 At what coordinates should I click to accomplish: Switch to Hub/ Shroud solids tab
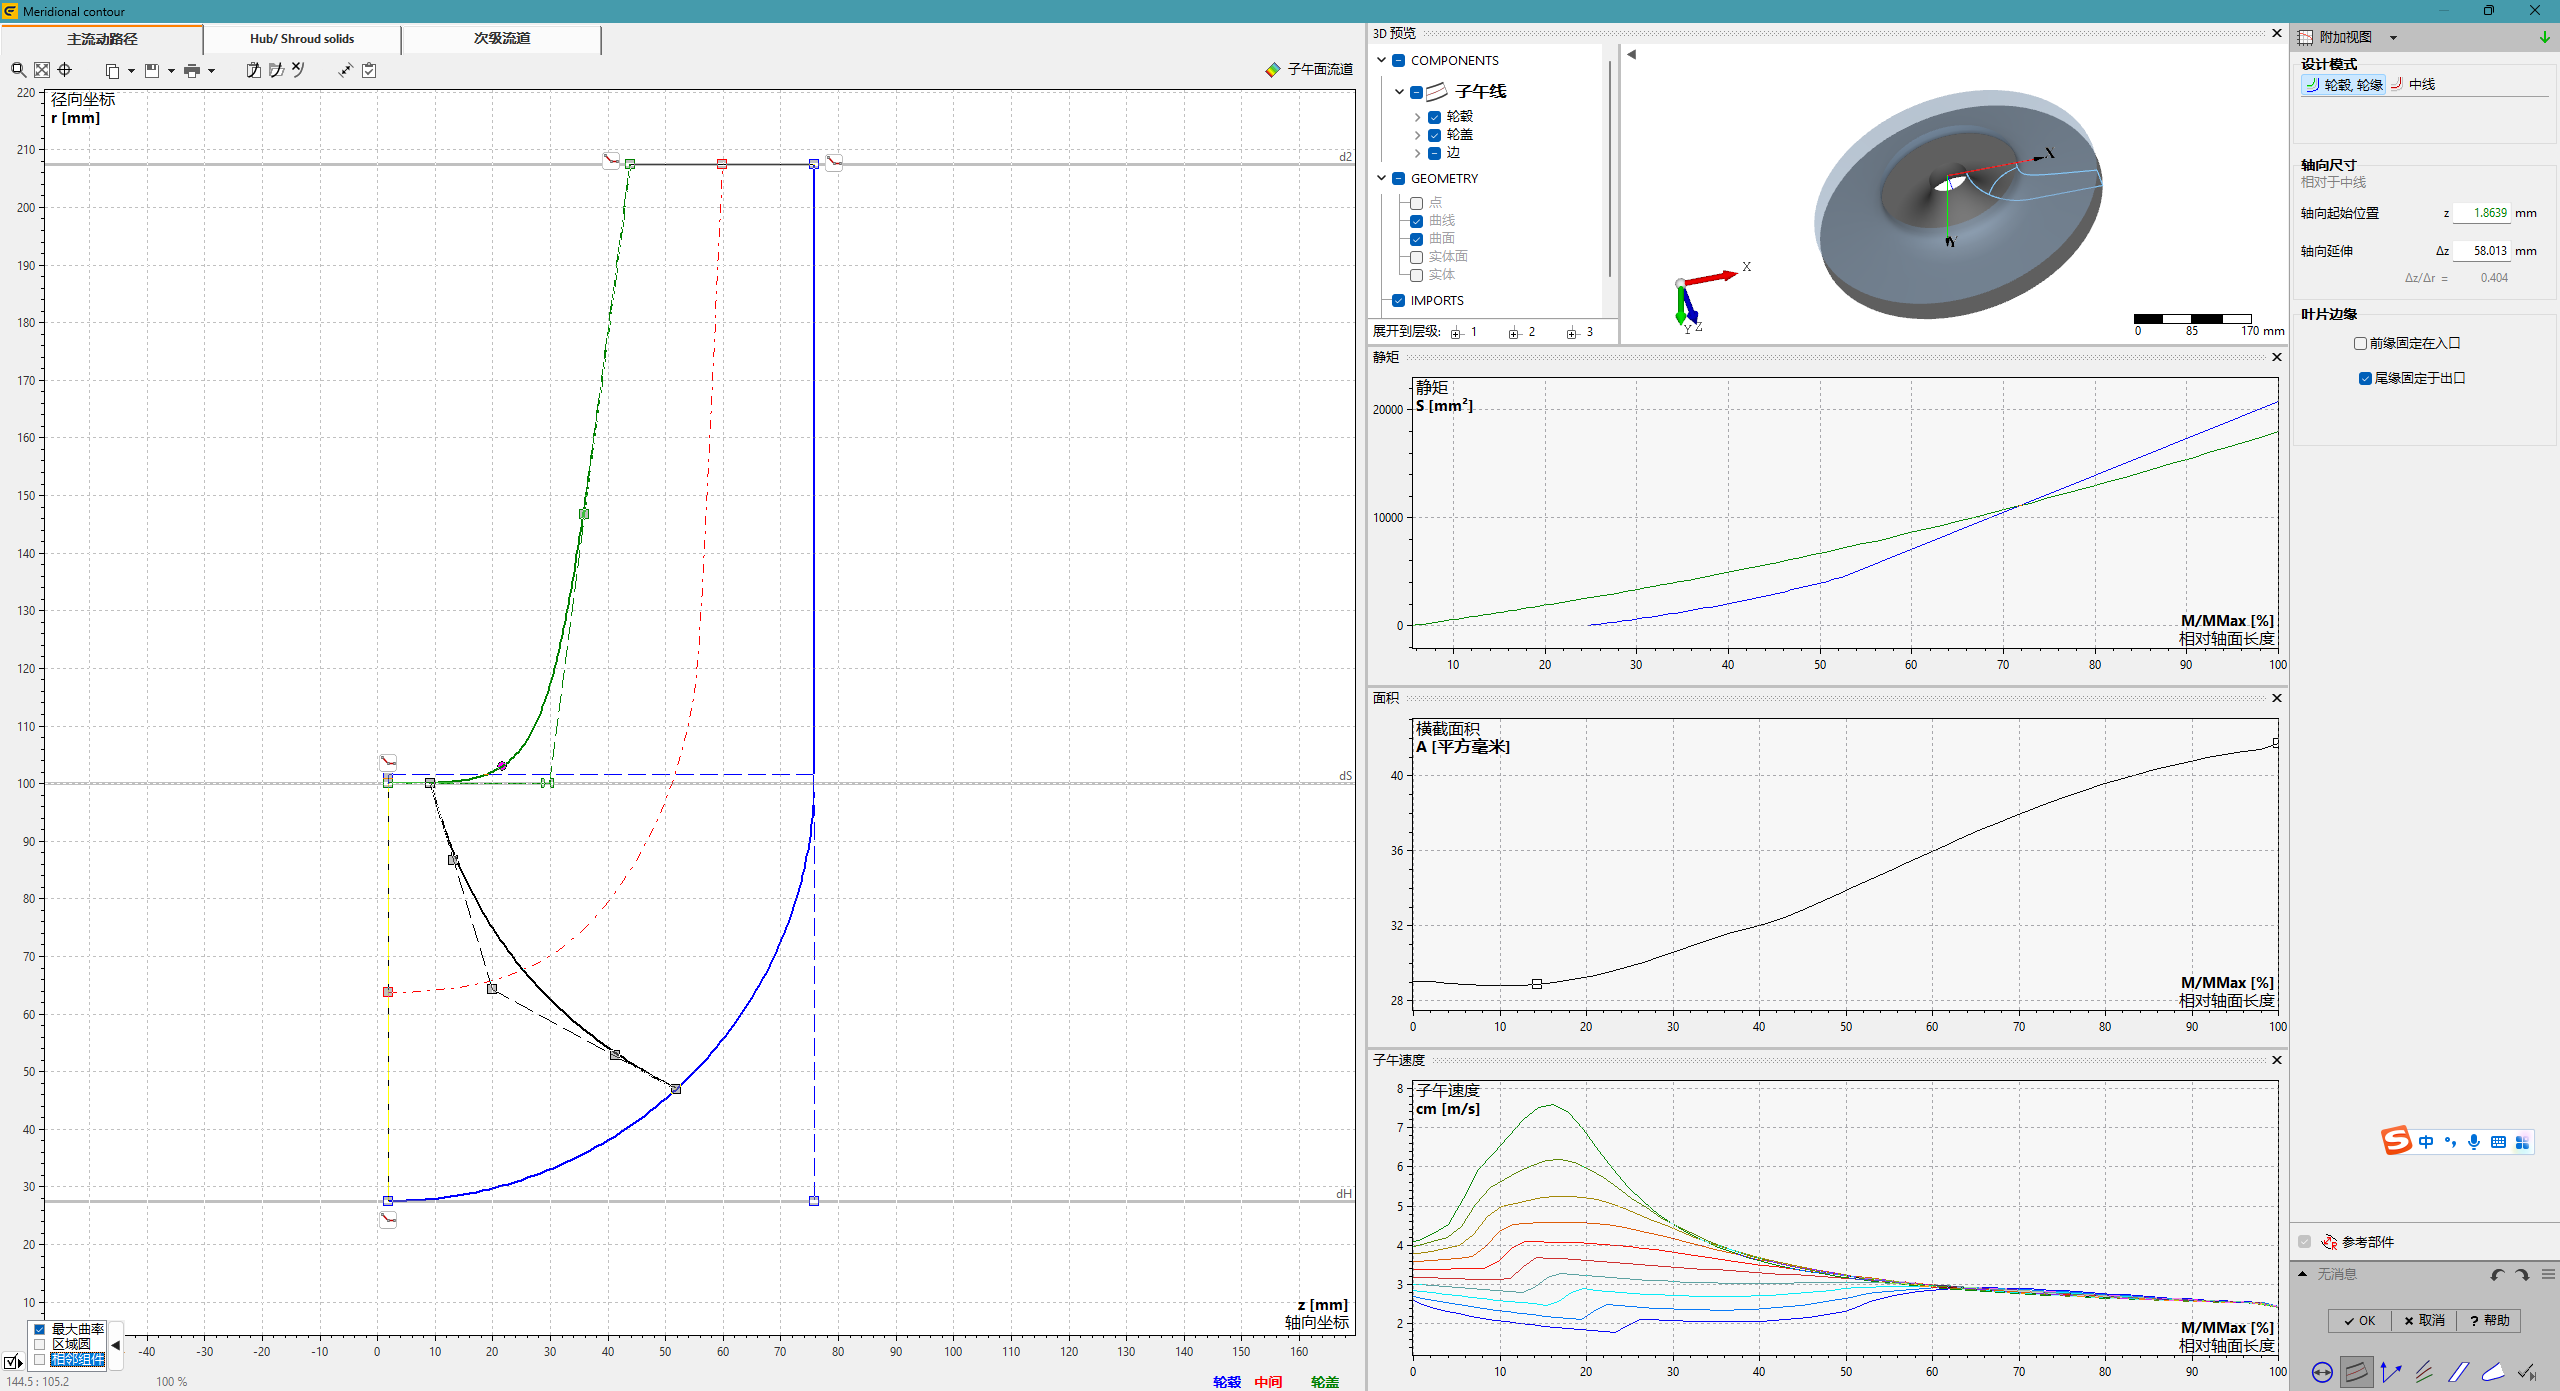tap(302, 39)
